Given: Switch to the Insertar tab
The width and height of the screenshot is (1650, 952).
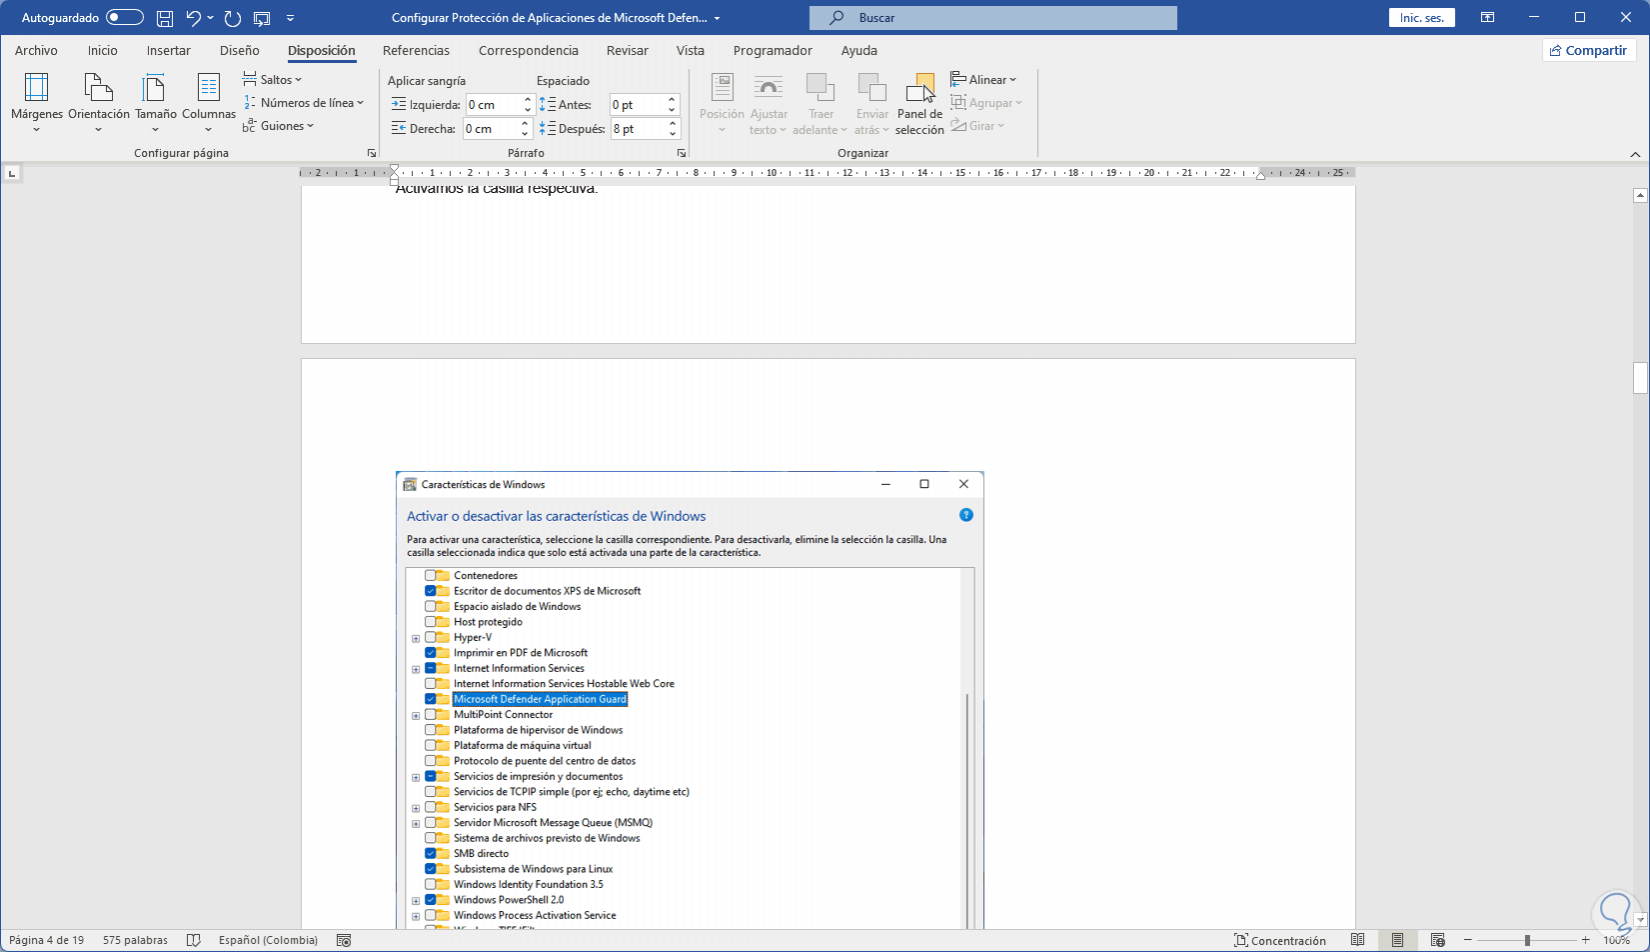Looking at the screenshot, I should coord(169,50).
